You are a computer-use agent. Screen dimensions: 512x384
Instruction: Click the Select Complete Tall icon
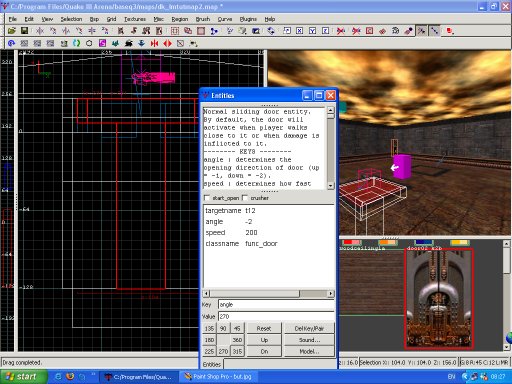click(x=121, y=31)
